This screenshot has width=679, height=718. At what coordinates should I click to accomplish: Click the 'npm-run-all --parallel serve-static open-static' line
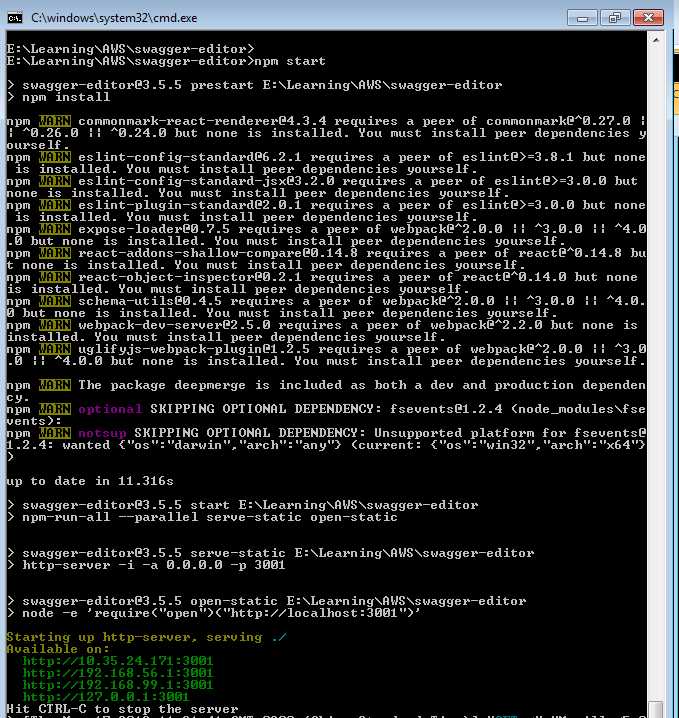[210, 517]
